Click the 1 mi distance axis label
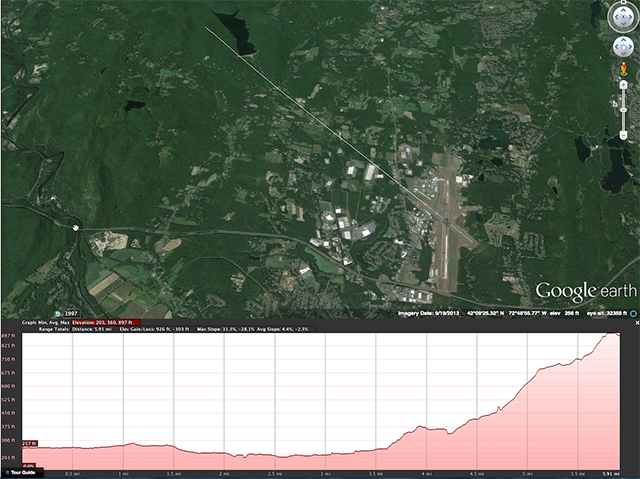Image resolution: width=640 pixels, height=479 pixels. click(x=123, y=474)
